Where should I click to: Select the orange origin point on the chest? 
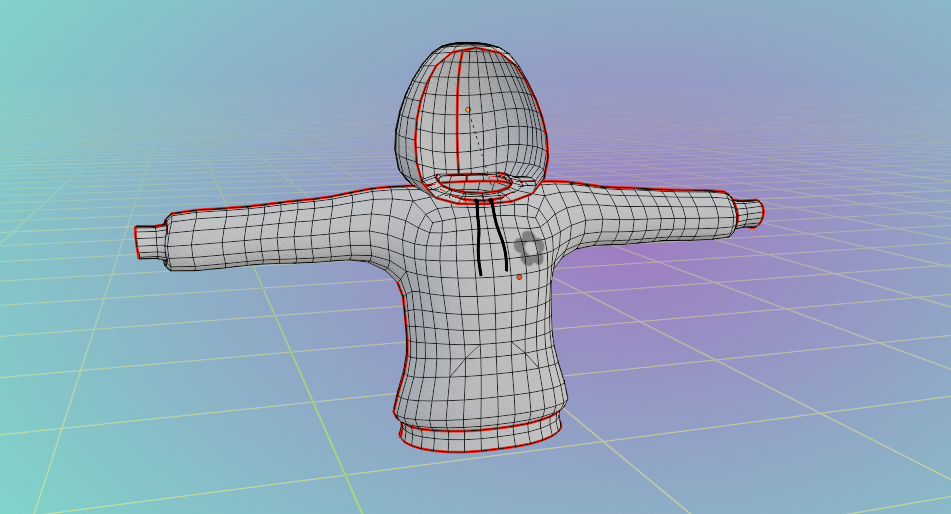[519, 277]
